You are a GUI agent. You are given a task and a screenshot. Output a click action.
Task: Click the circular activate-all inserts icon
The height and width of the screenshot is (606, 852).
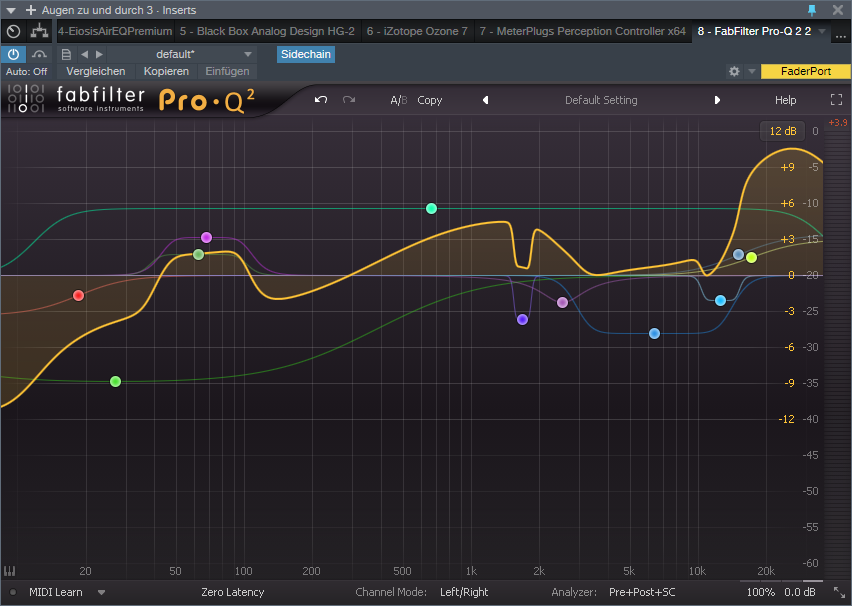click(x=14, y=32)
